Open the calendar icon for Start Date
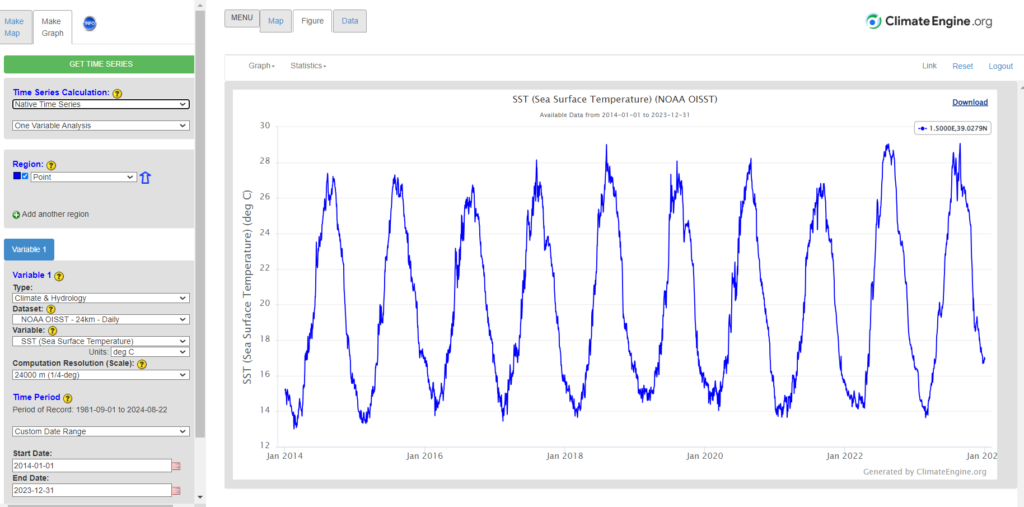This screenshot has width=1024, height=507. [176, 466]
